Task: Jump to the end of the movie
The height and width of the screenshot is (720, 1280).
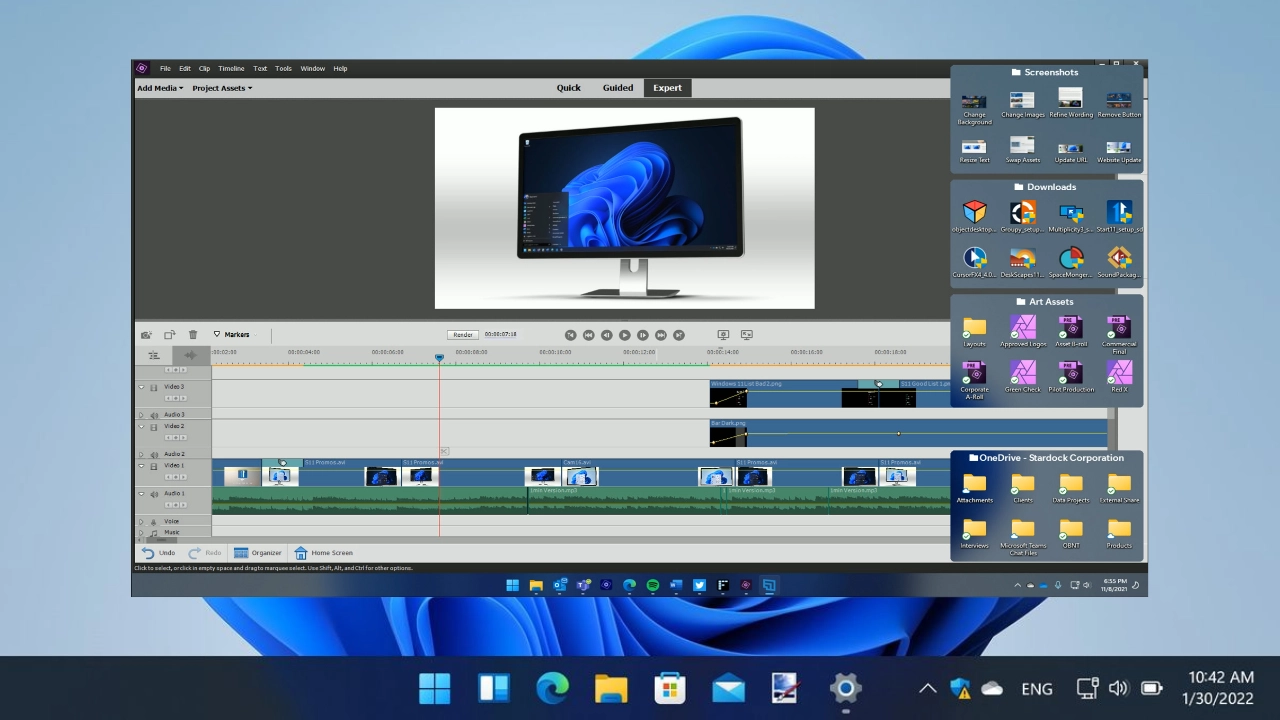Action: click(679, 335)
